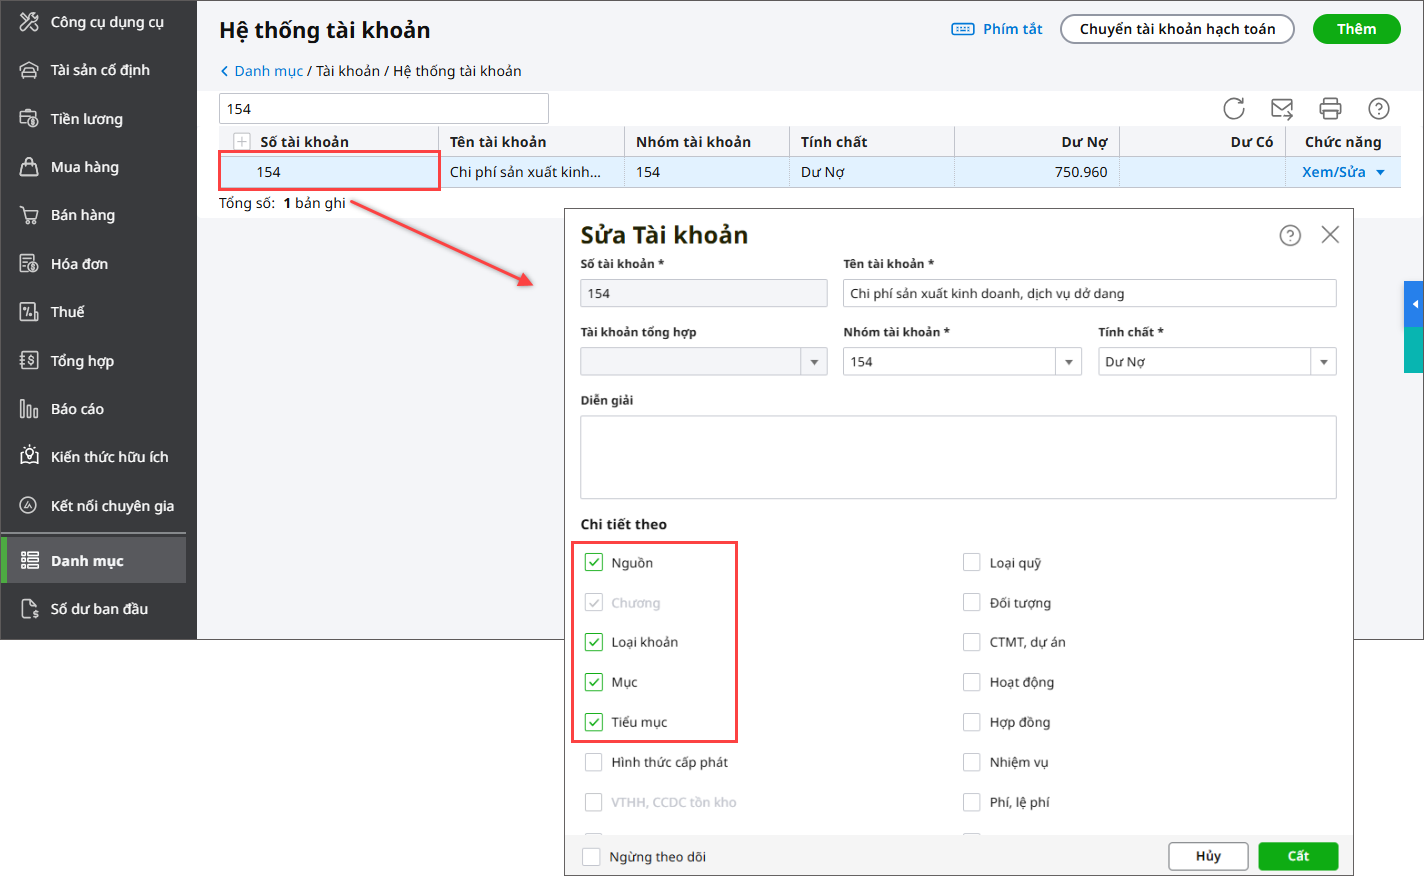Viewport: 1424px width, 876px height.
Task: Tick the Ngừng theo dõi checkbox
Action: coord(592,857)
